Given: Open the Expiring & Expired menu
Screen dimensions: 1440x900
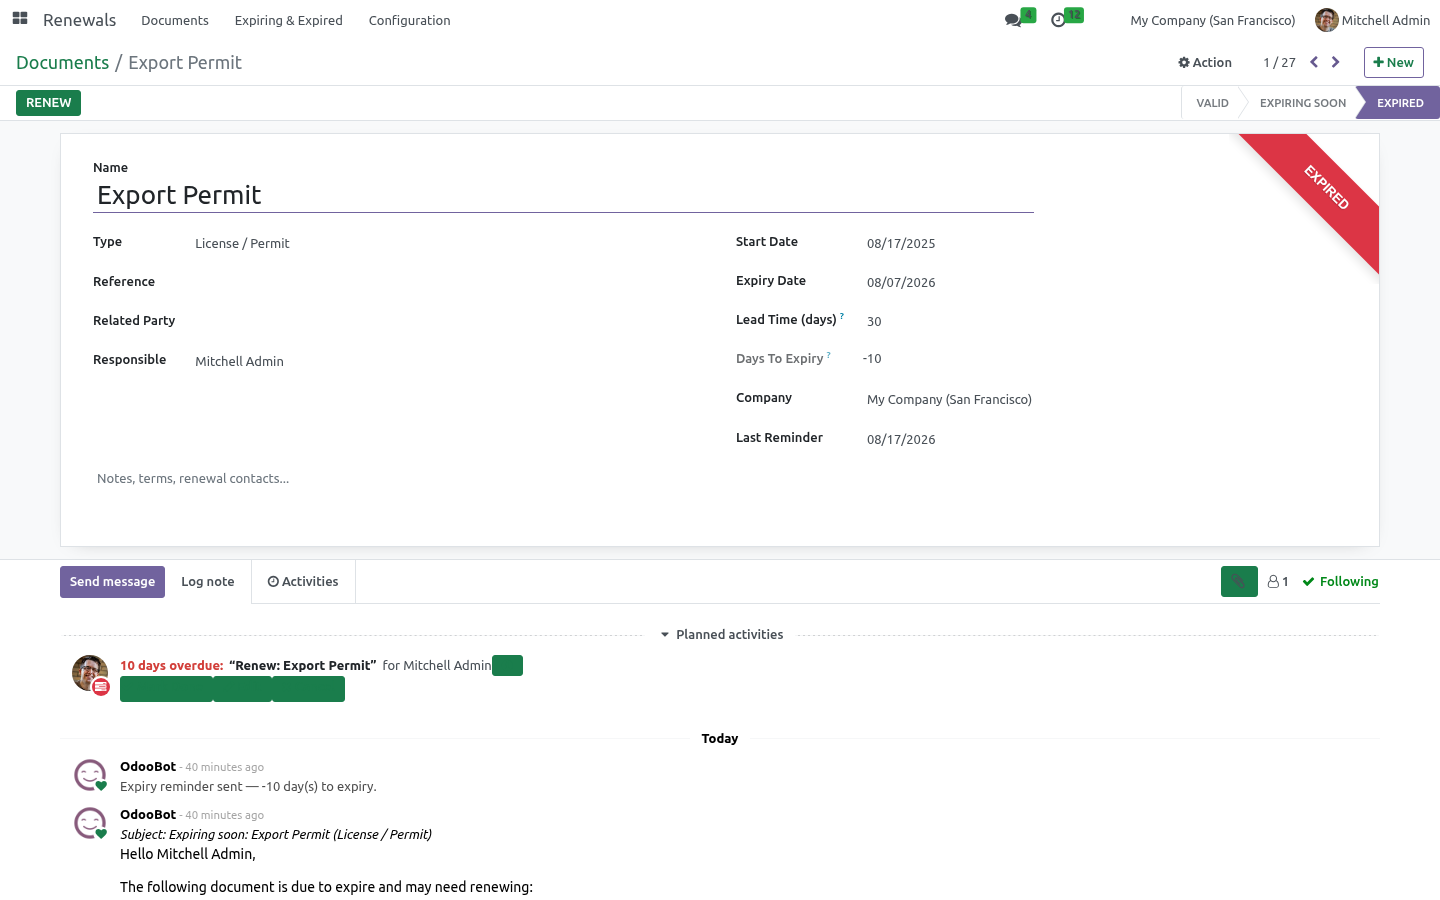Looking at the screenshot, I should 289,20.
